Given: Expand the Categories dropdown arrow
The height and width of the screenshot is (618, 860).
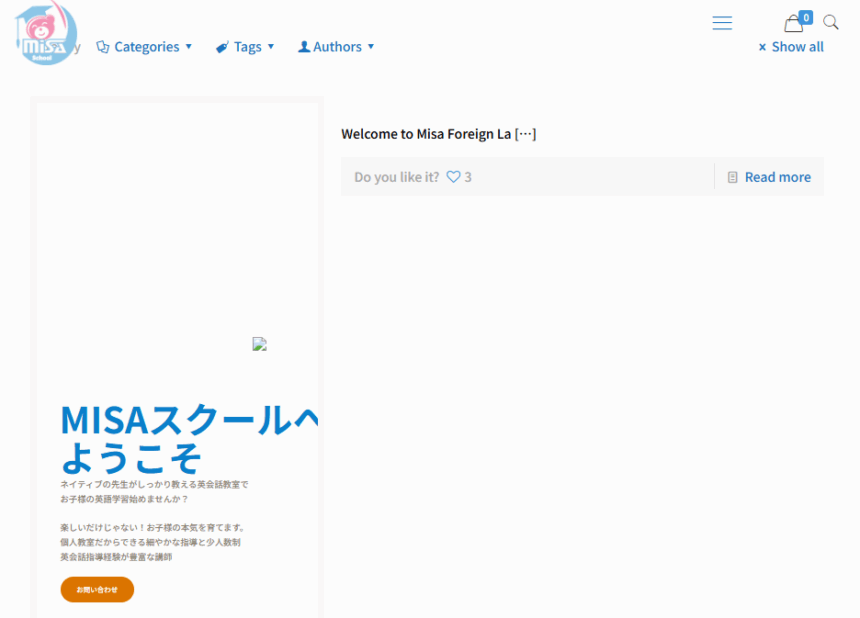Looking at the screenshot, I should click(189, 47).
